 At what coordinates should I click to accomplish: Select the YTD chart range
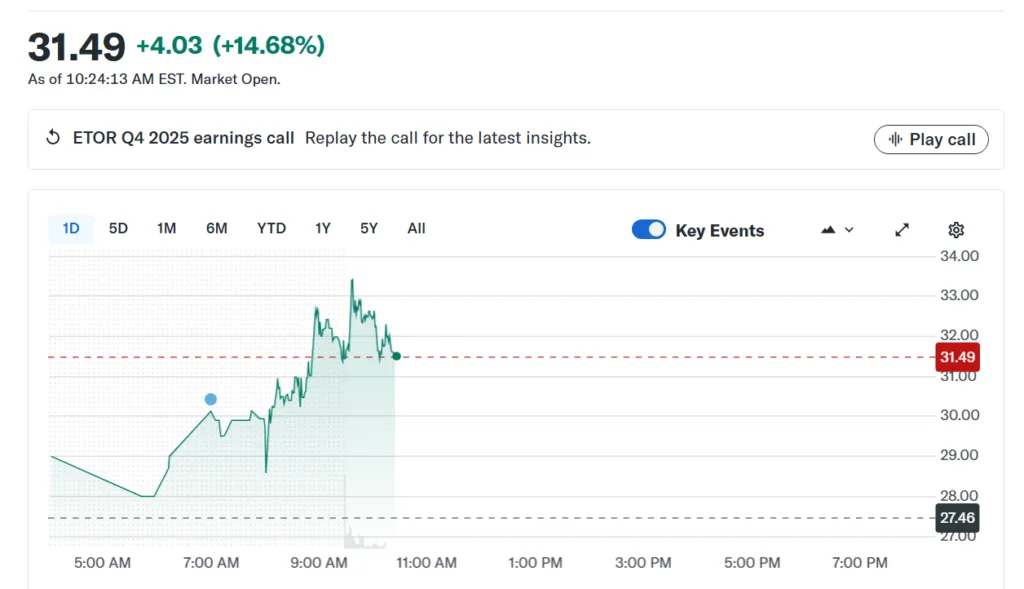pyautogui.click(x=271, y=228)
